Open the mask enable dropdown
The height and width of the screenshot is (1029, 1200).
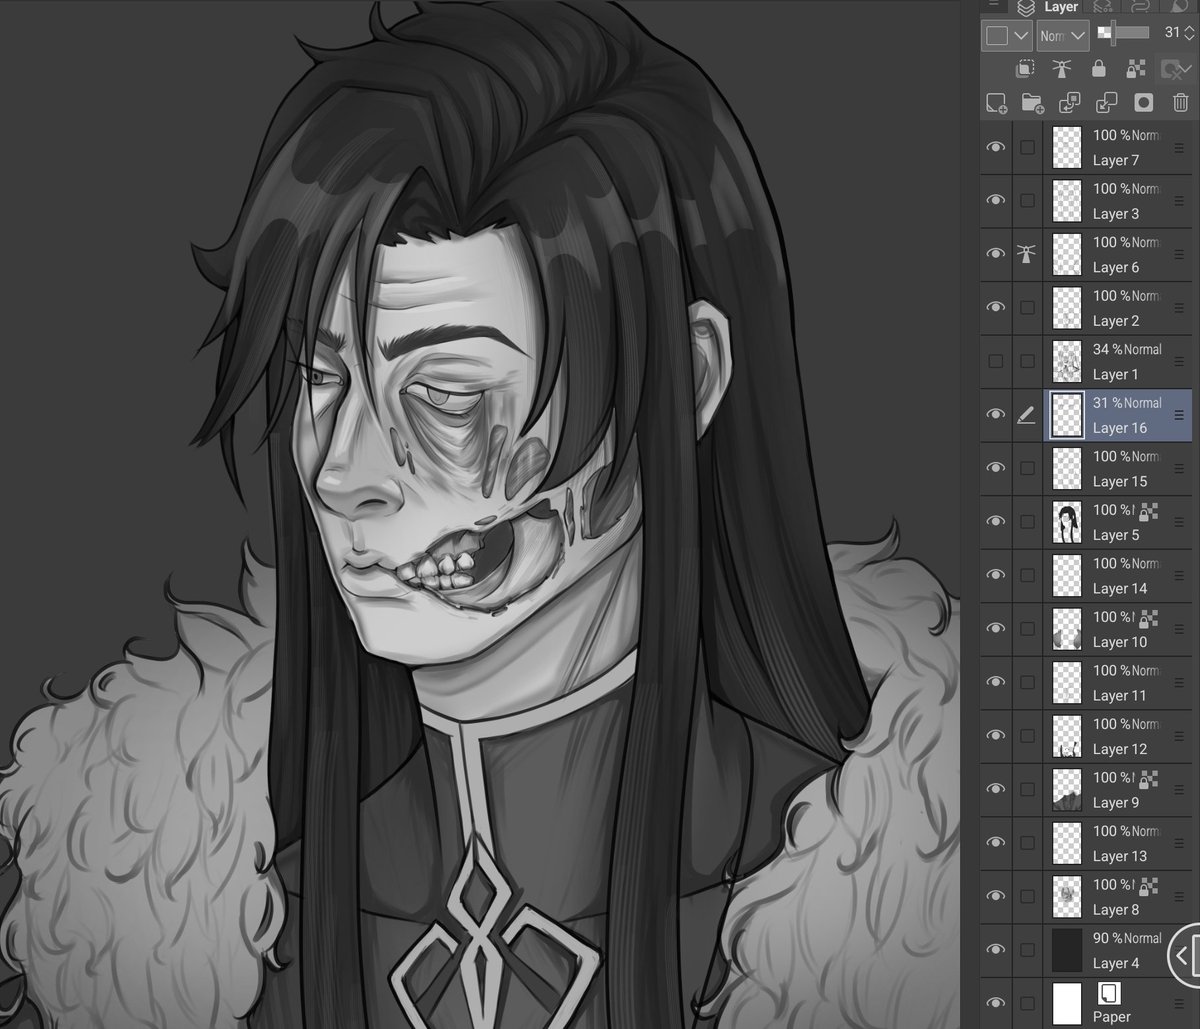1177,69
